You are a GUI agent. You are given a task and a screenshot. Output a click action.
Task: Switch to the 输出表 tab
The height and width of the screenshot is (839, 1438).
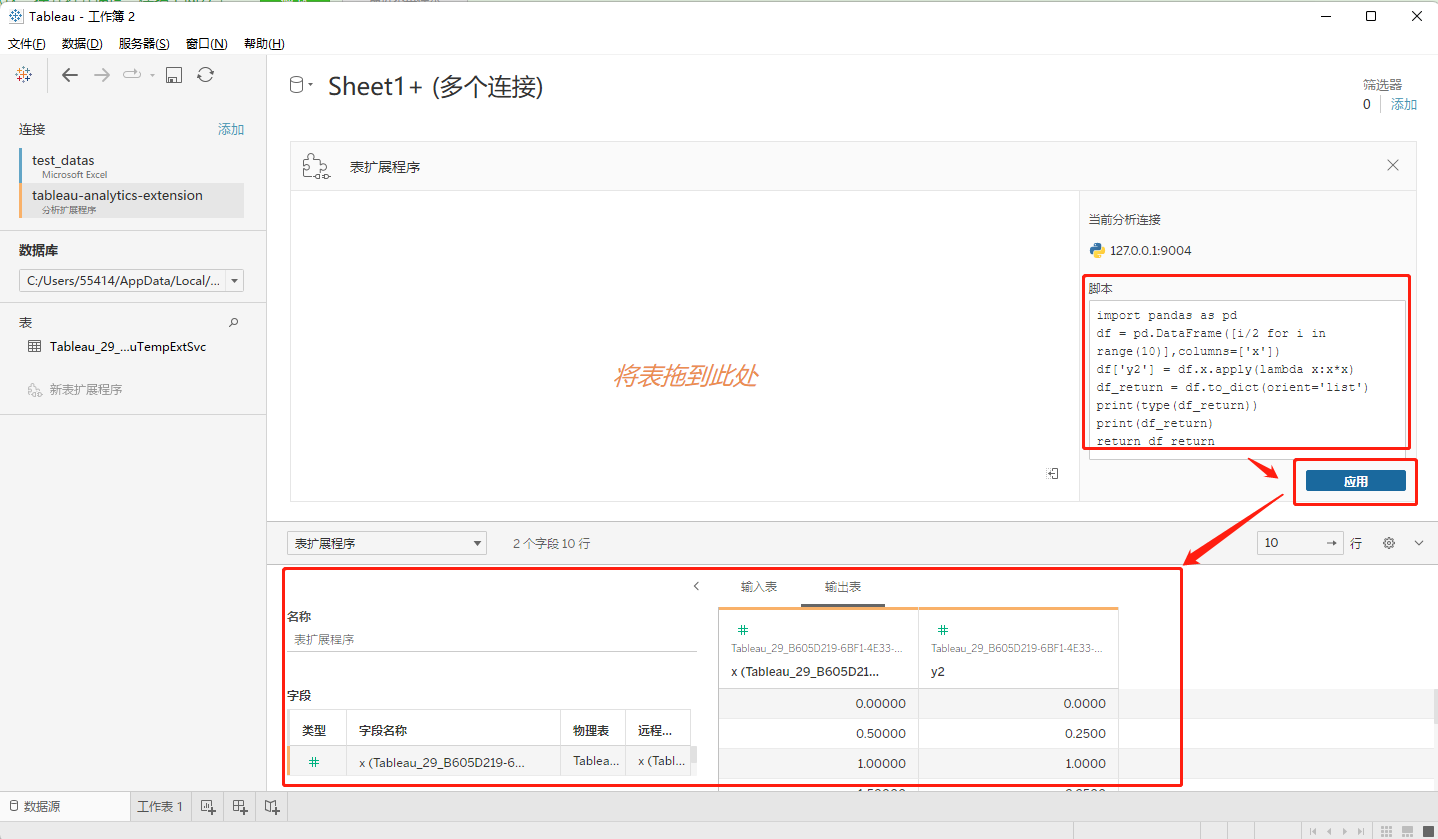(843, 587)
